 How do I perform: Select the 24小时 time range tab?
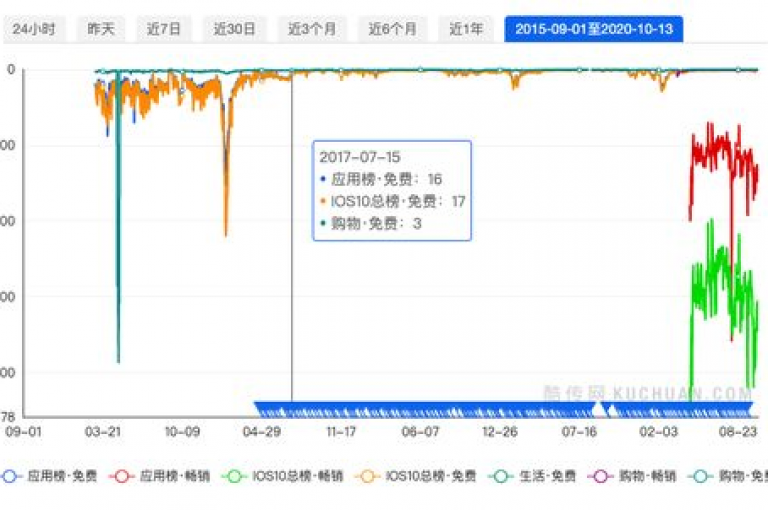coord(34,29)
